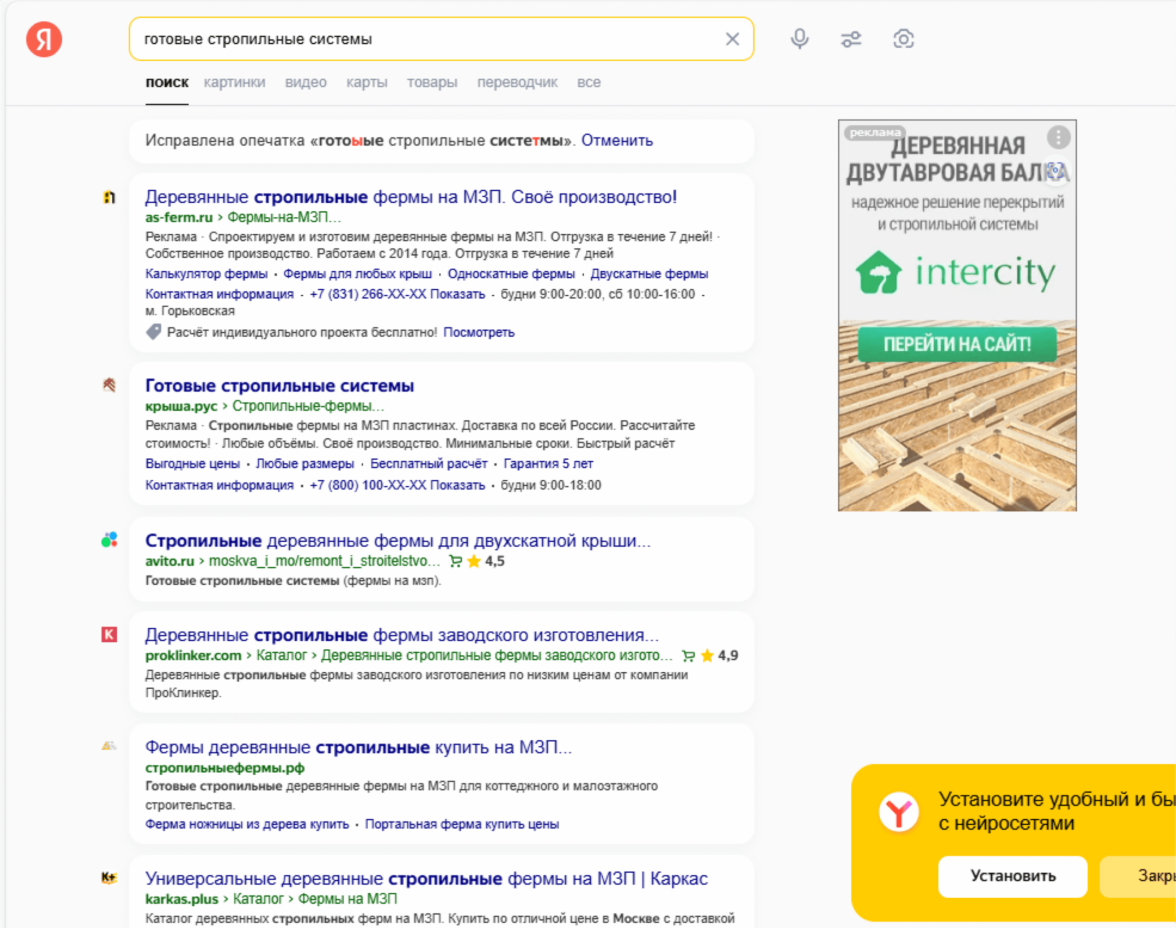Click Контактная информация under as-ferm.ru ad
This screenshot has height=928, width=1176.
pos(220,294)
